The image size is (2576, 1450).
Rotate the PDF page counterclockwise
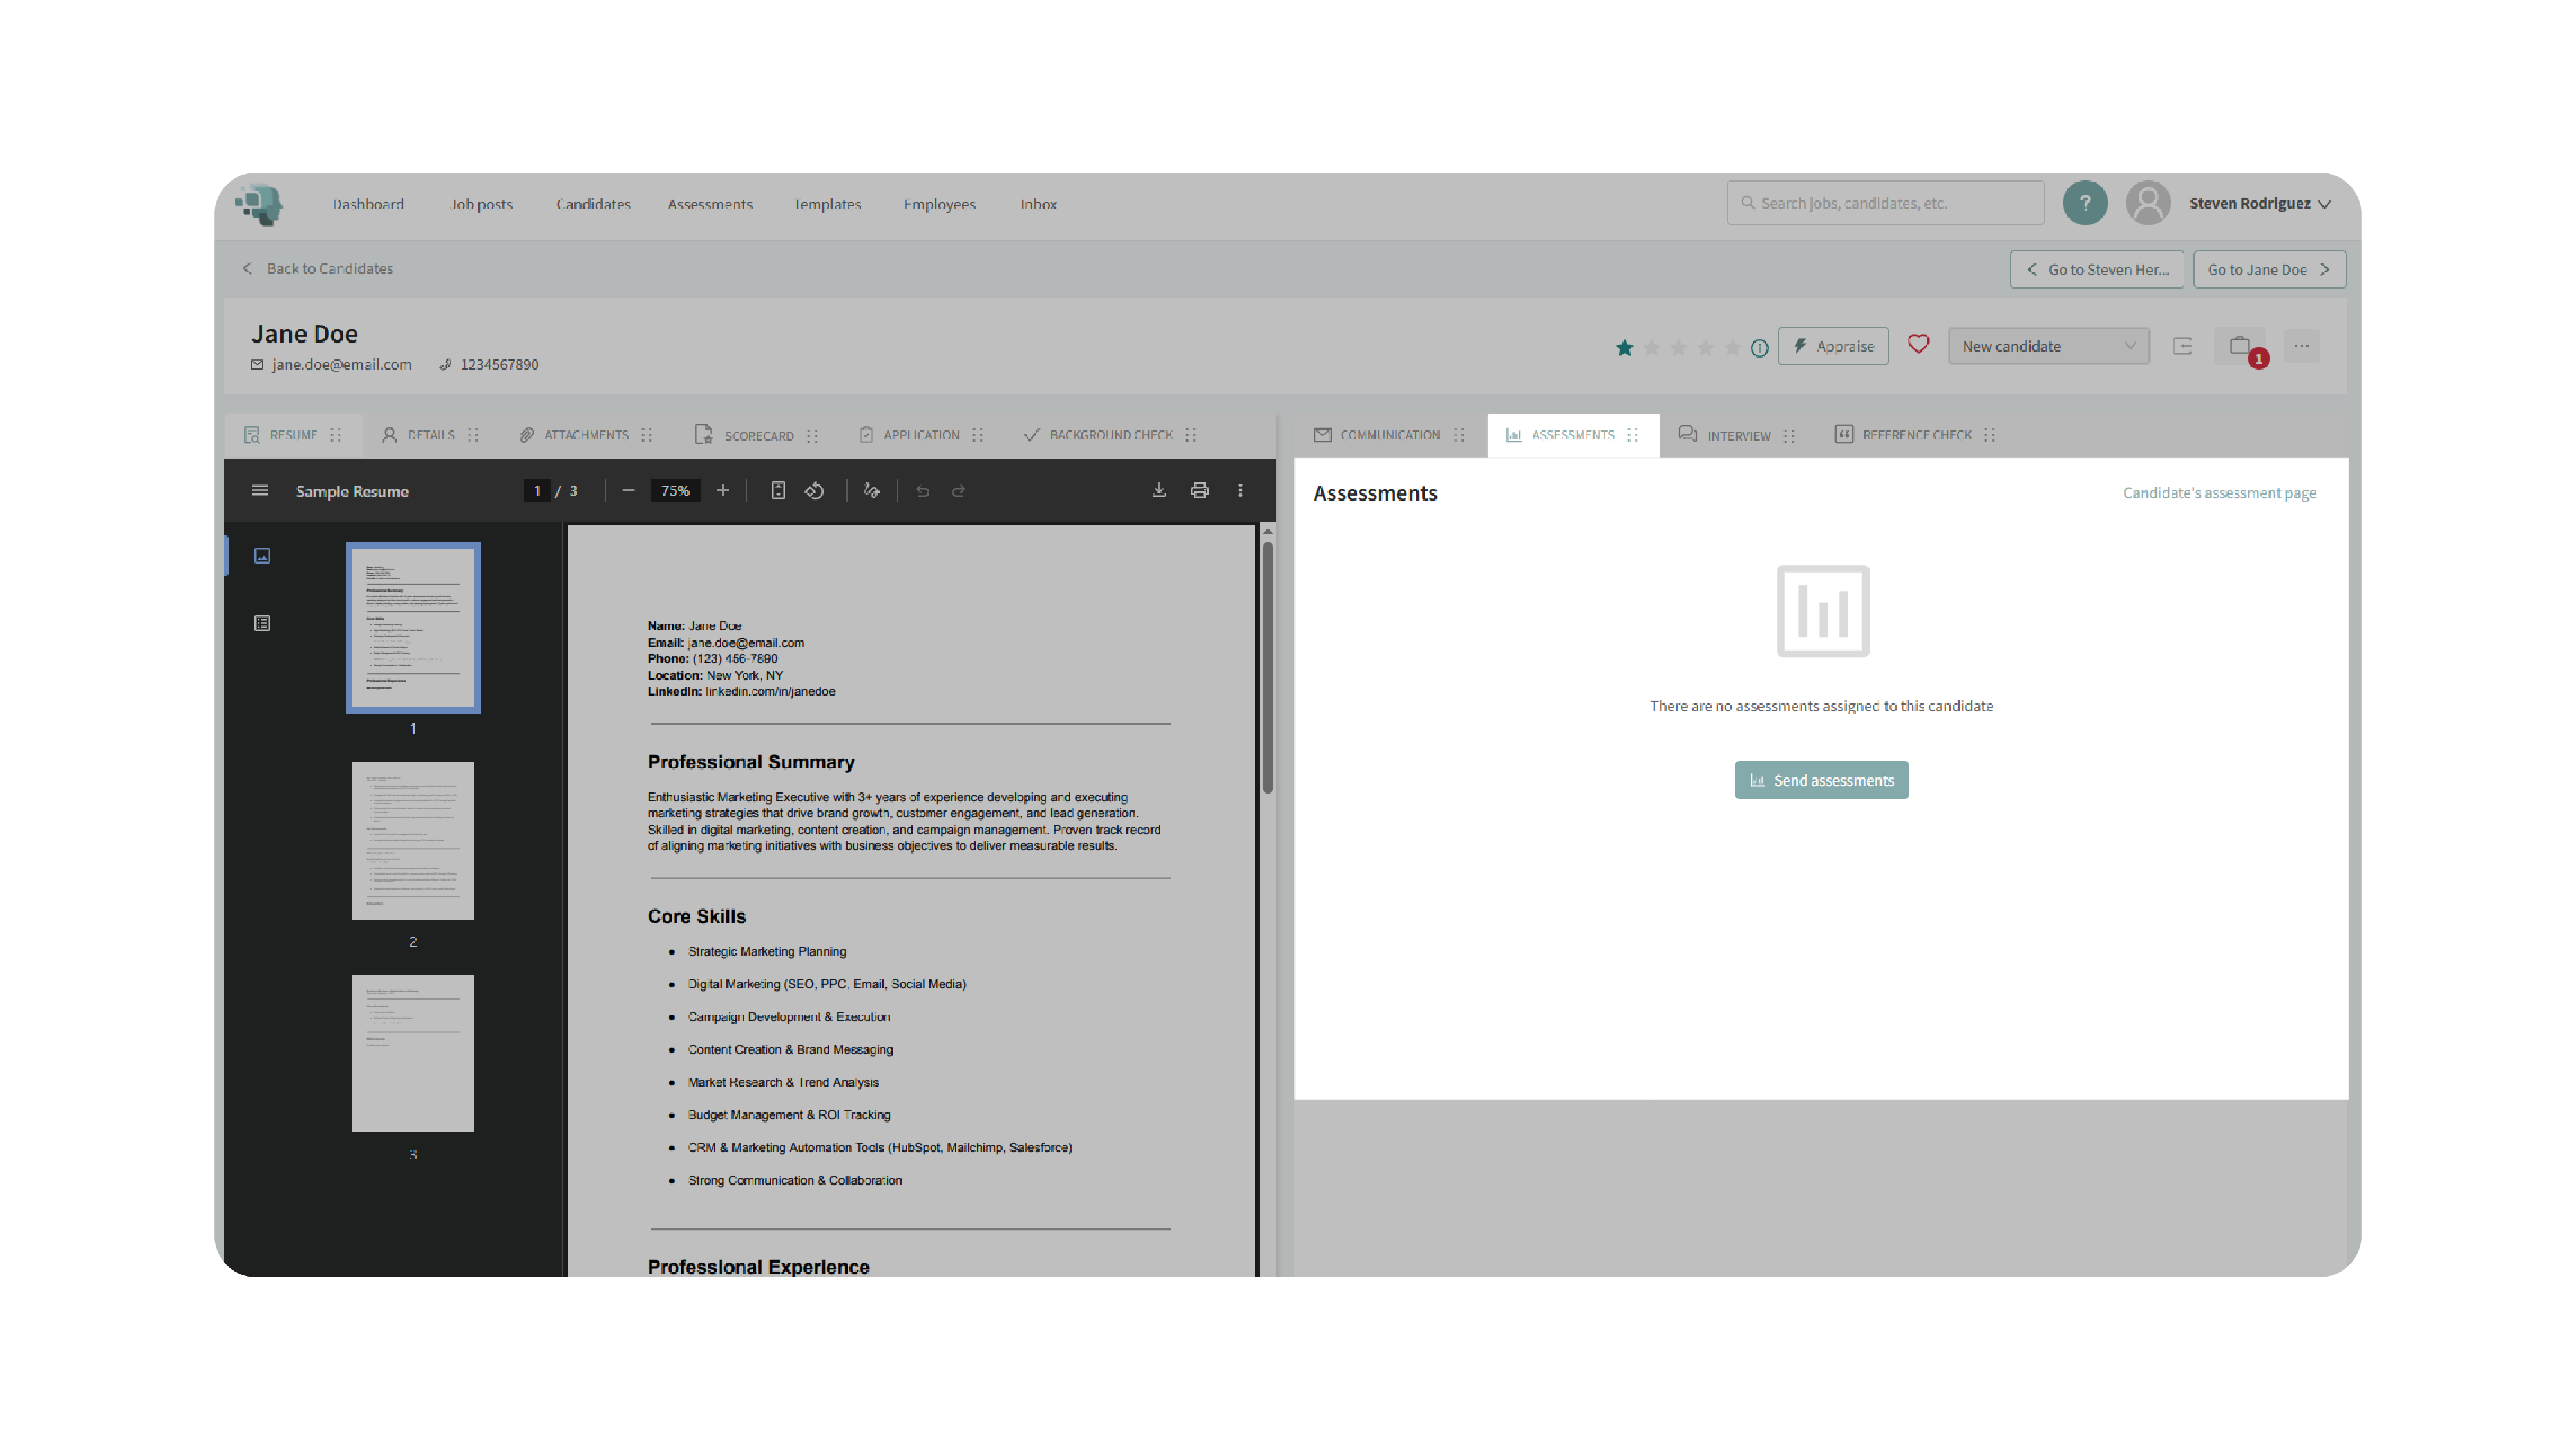[815, 490]
